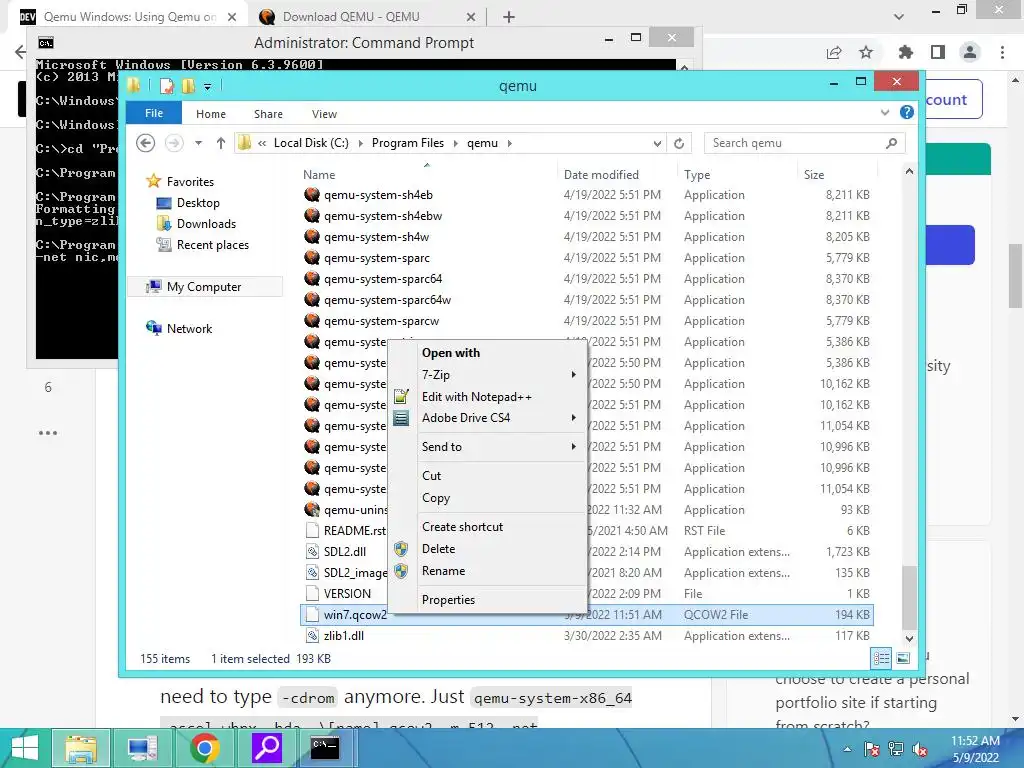Go forward in Explorer navigation
The image size is (1024, 768).
(174, 143)
